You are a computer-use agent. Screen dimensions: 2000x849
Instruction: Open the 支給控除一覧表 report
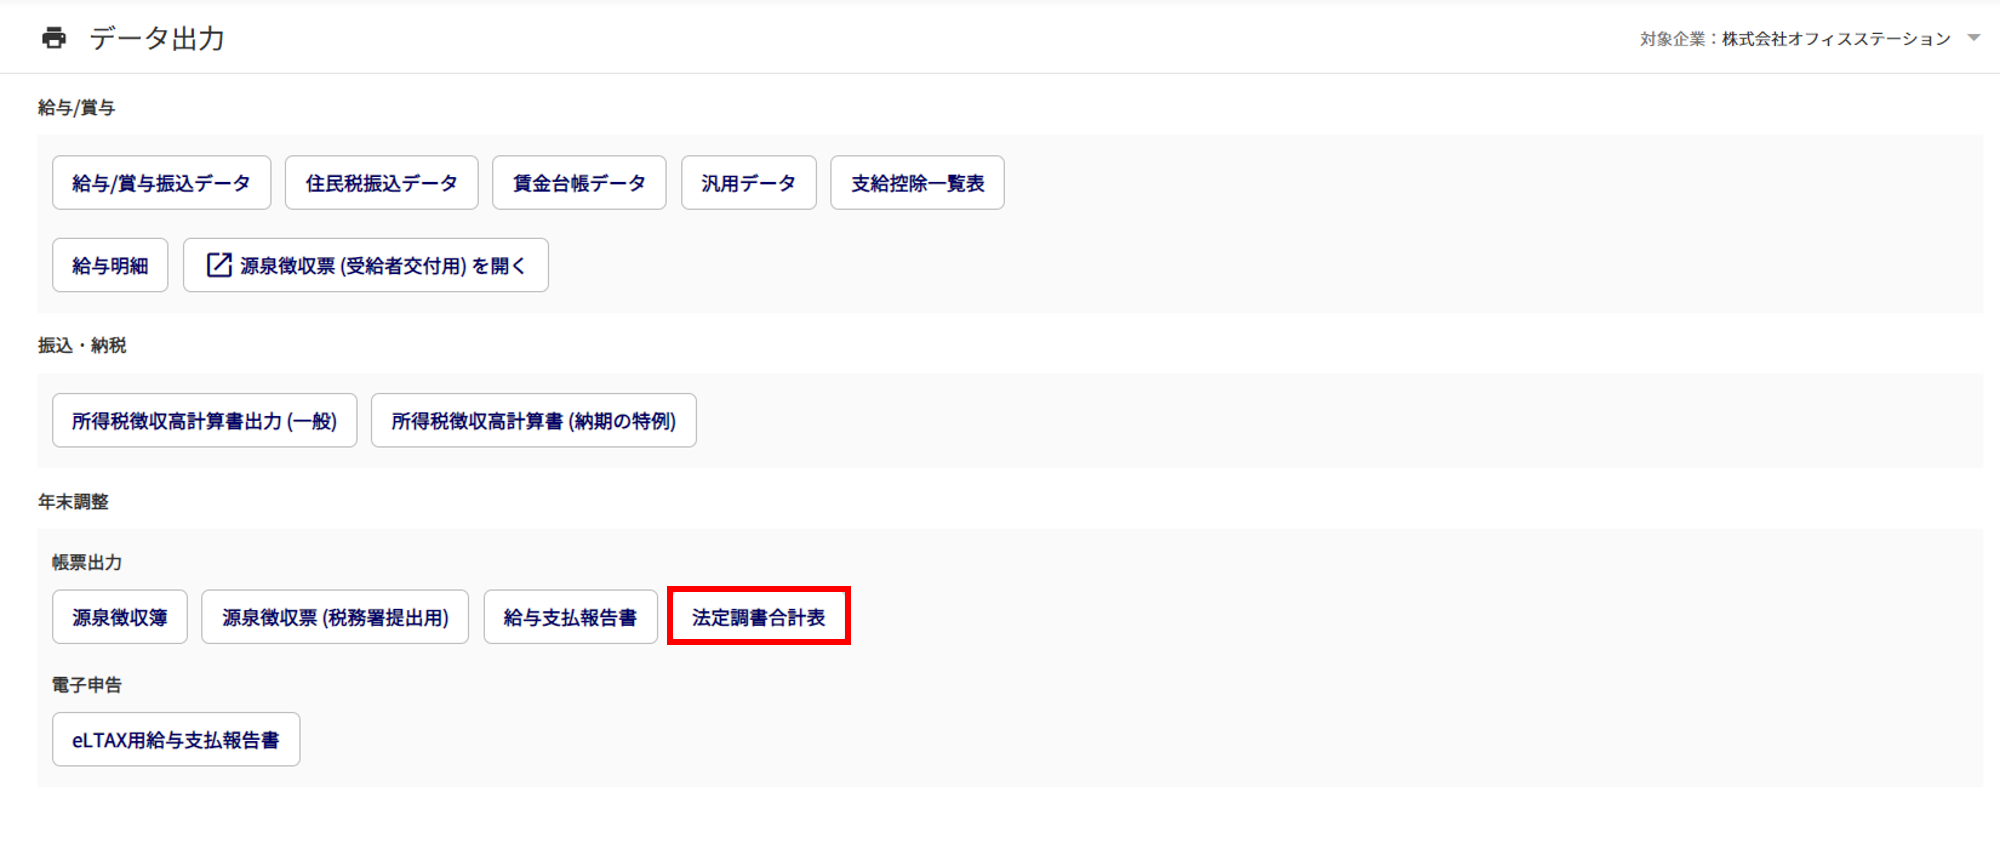coord(917,183)
